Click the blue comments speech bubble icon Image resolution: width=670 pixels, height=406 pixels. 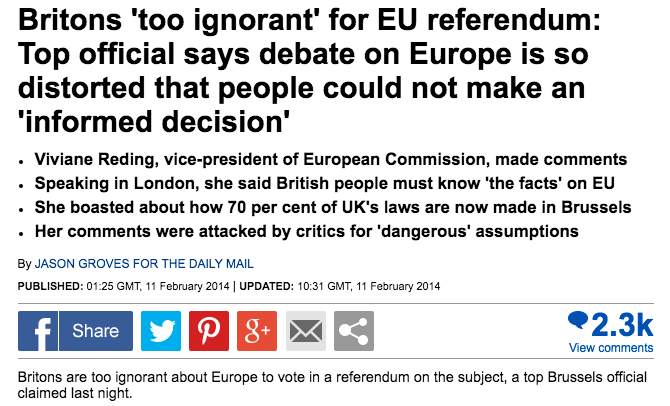[x=578, y=320]
